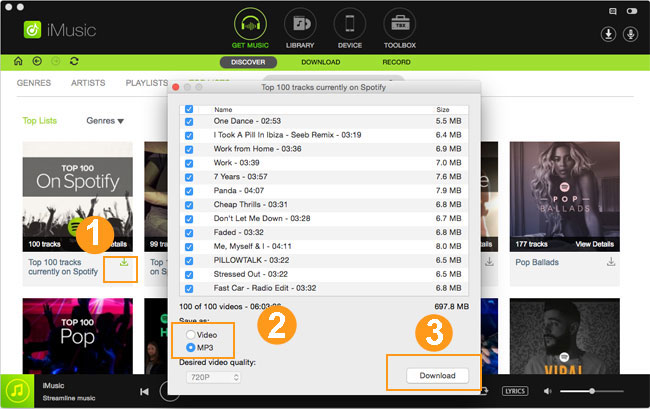650x409 pixels.
Task: Uncheck the I Took A Pill In Ibiza checkbox
Action: click(189, 136)
